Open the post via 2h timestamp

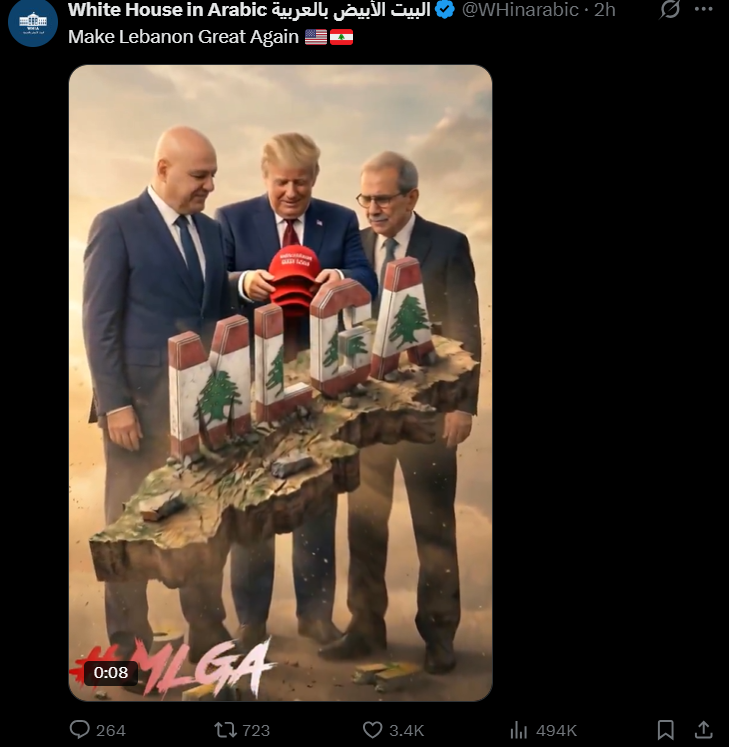(x=605, y=10)
